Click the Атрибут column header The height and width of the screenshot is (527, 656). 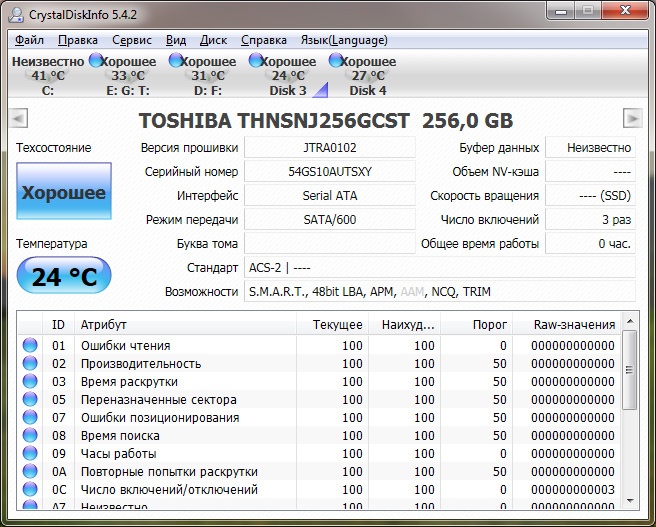click(x=185, y=325)
